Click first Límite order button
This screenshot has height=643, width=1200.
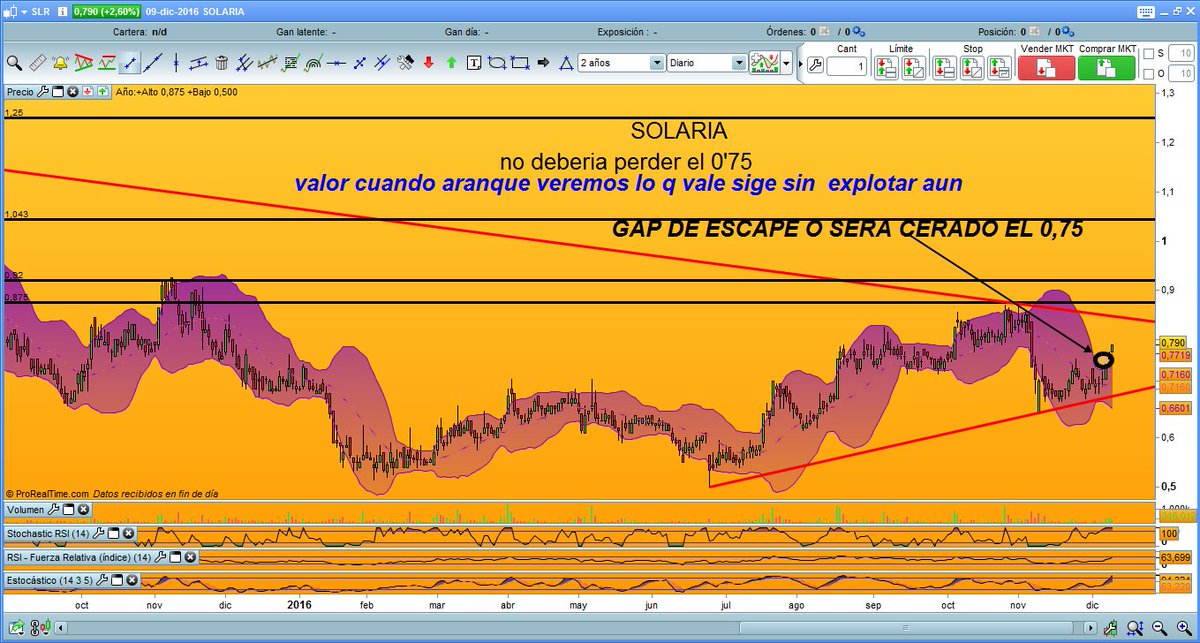coord(886,67)
